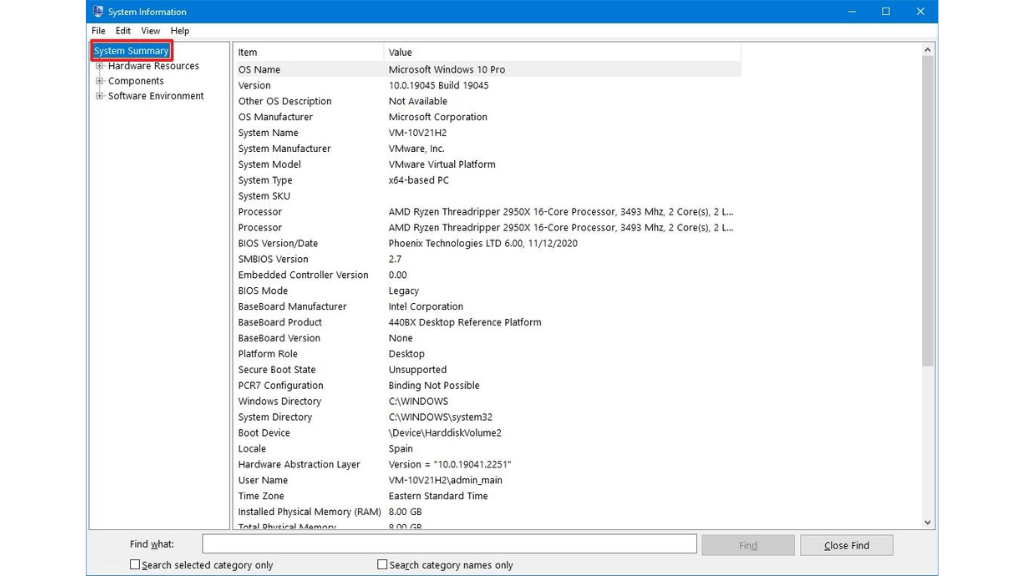Expand the Software Environment tree node
This screenshot has width=1024, height=576.
(x=100, y=96)
